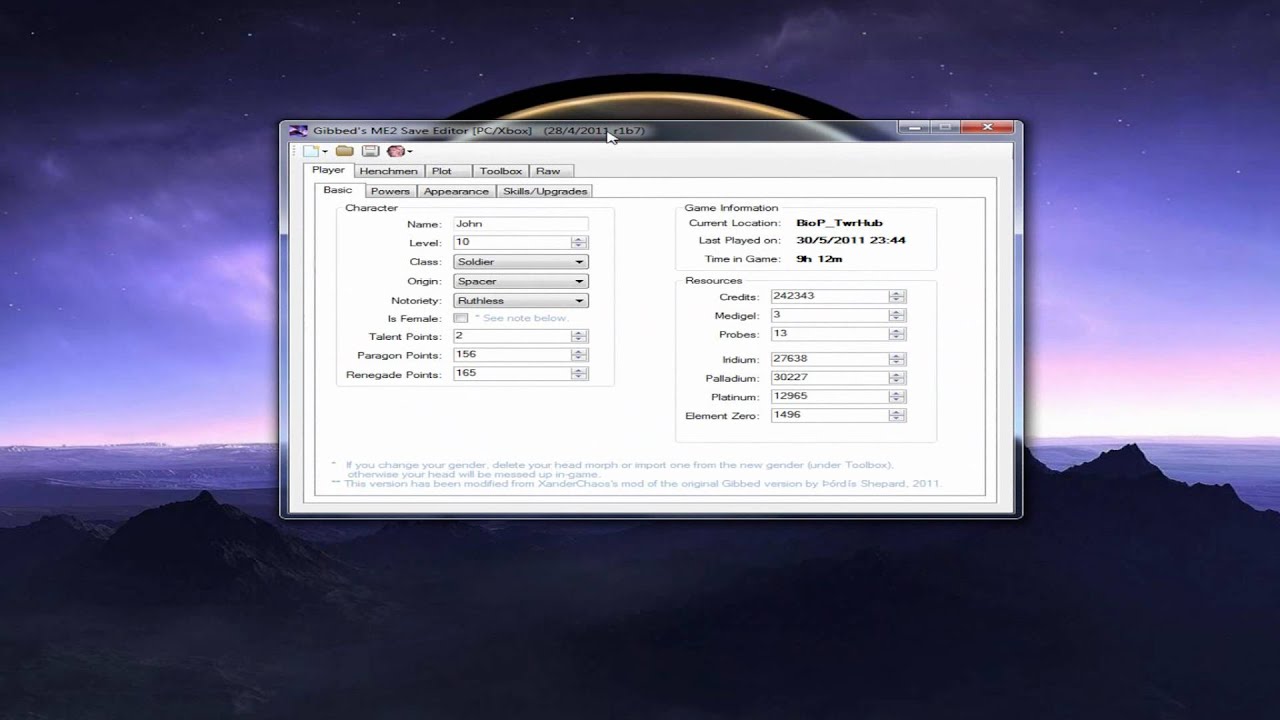Select the Basic sub-tab
Viewport: 1280px width, 720px height.
point(338,190)
